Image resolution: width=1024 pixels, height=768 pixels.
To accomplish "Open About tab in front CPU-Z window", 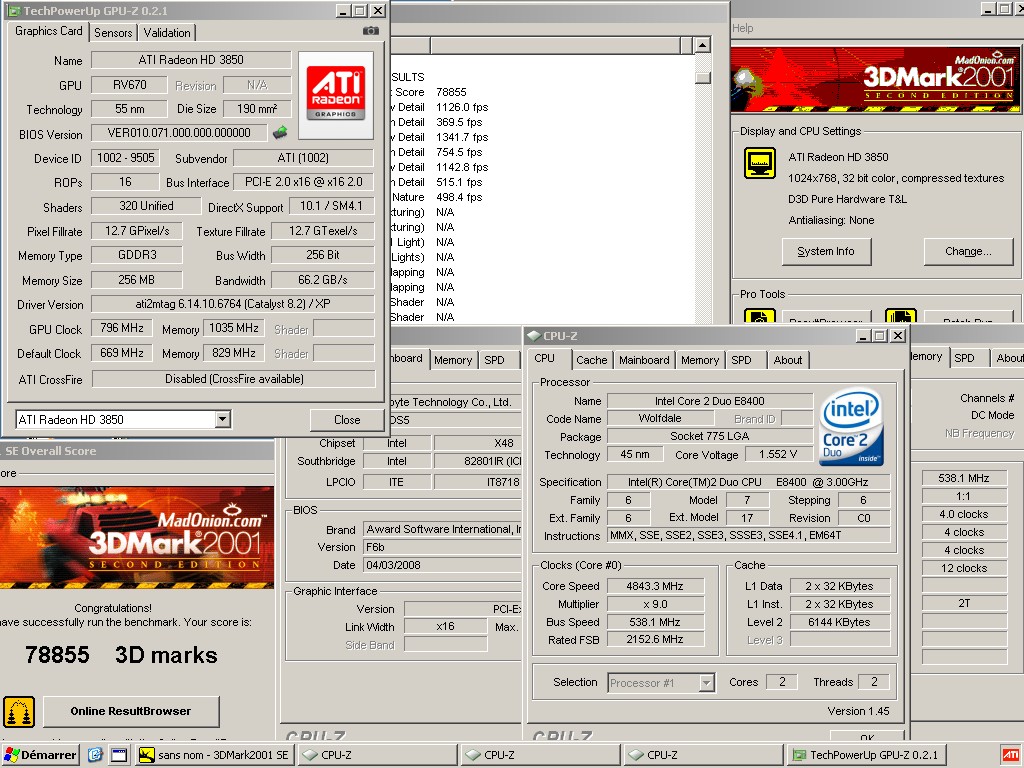I will pyautogui.click(x=788, y=360).
